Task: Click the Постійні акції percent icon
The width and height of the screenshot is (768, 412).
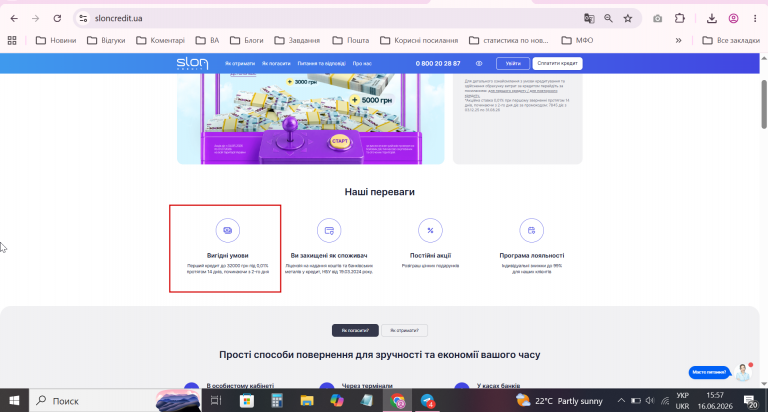Action: point(430,230)
